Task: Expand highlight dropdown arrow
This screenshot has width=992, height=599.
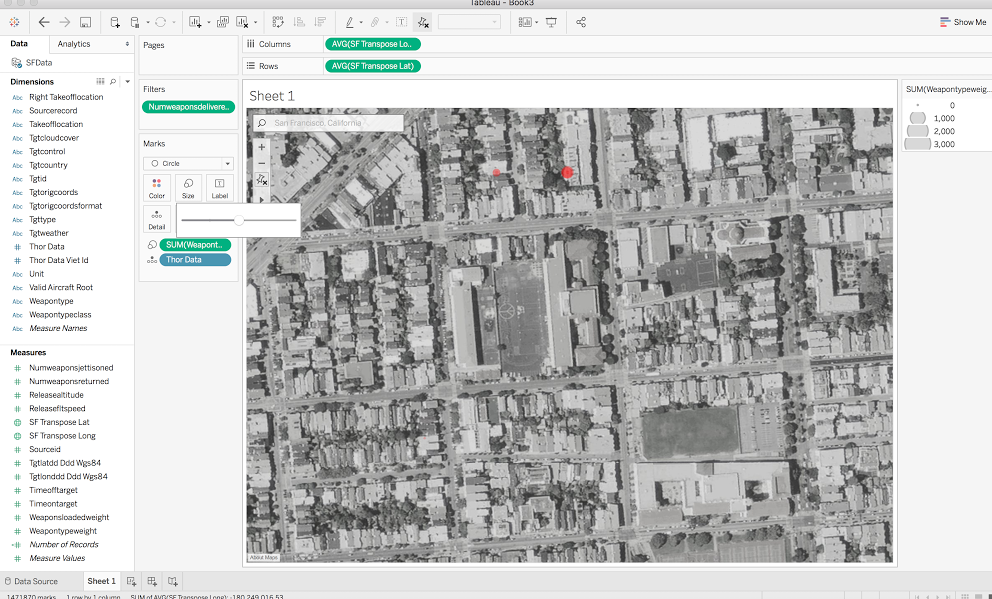Action: pyautogui.click(x=361, y=23)
